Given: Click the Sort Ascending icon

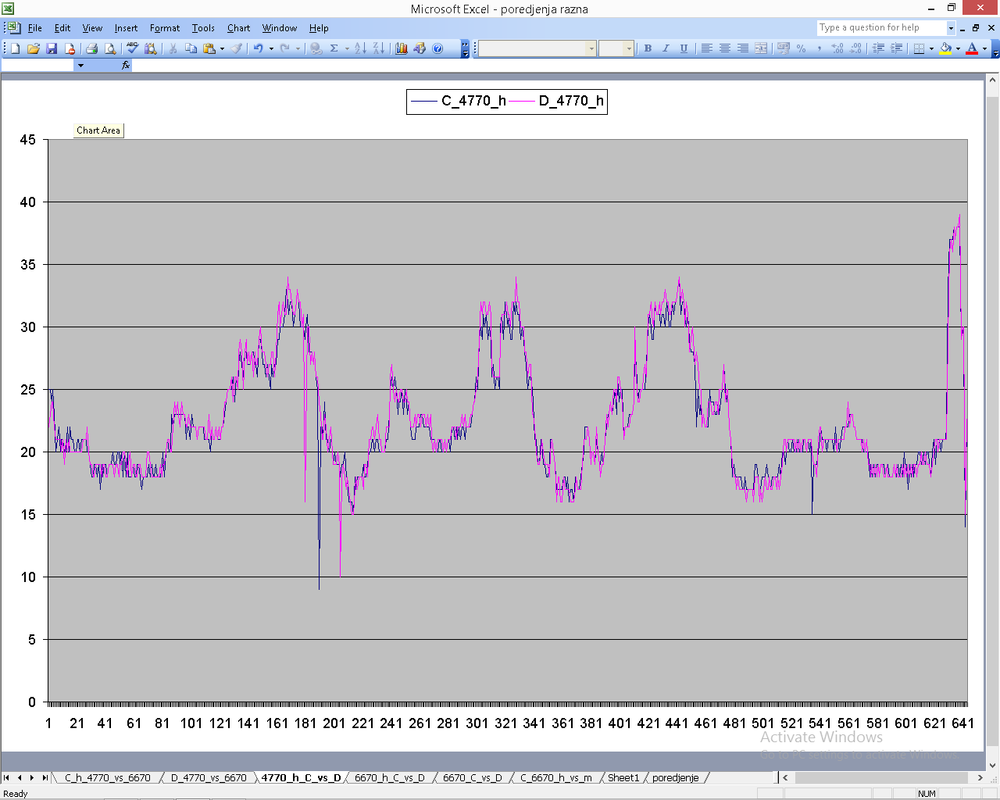Looking at the screenshot, I should [362, 48].
